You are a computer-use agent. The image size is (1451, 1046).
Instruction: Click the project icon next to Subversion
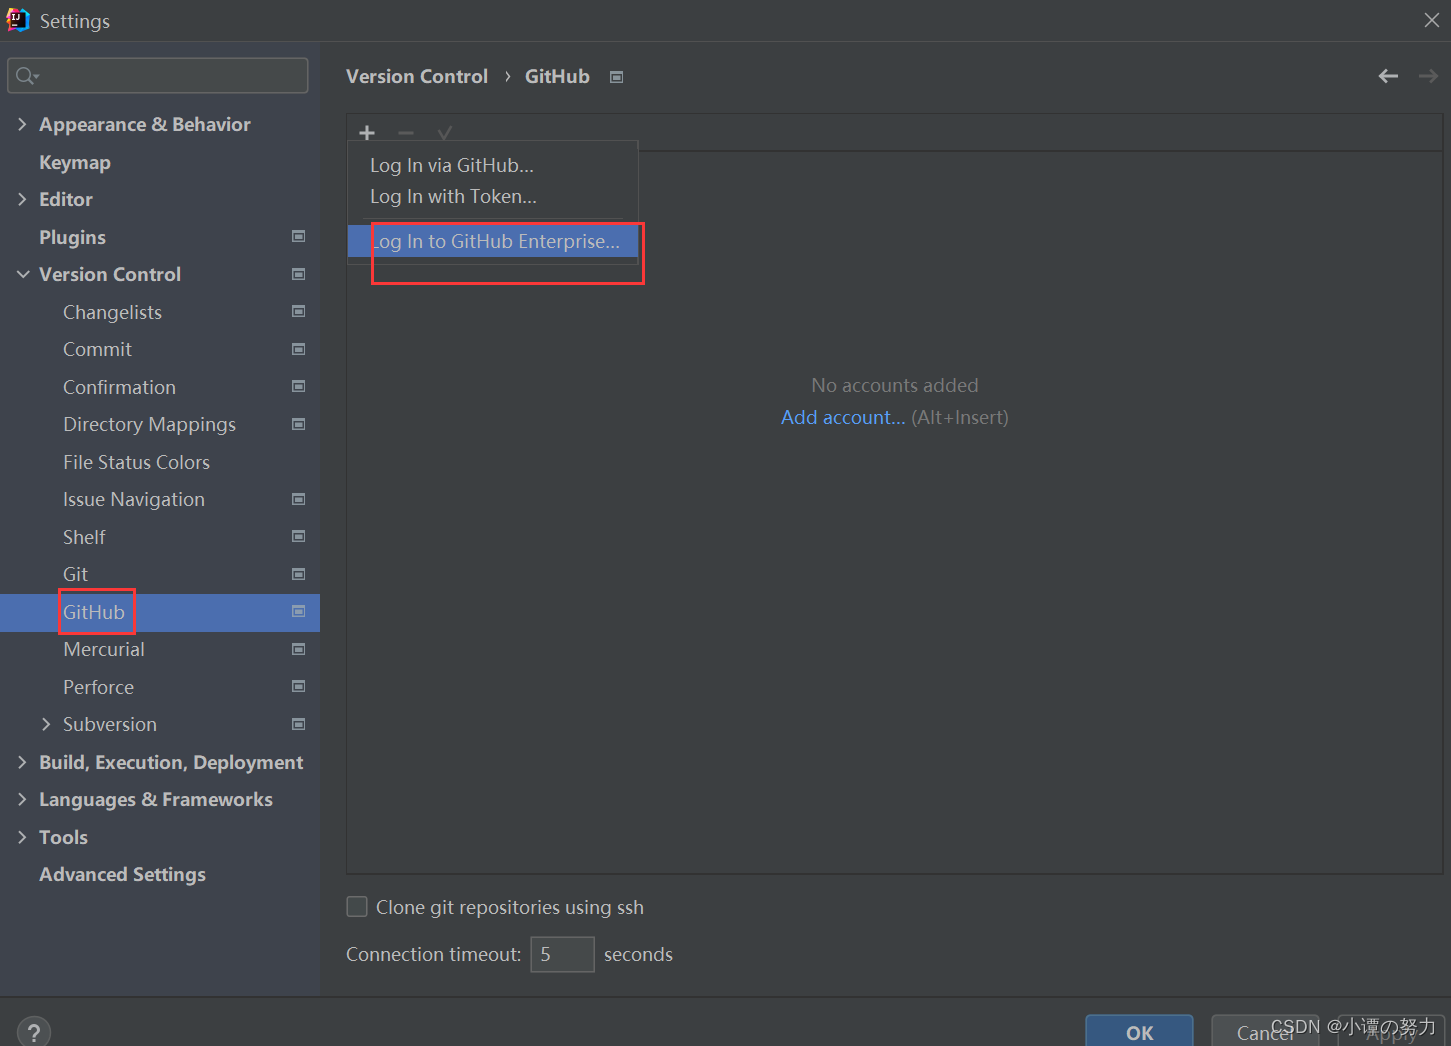point(298,724)
